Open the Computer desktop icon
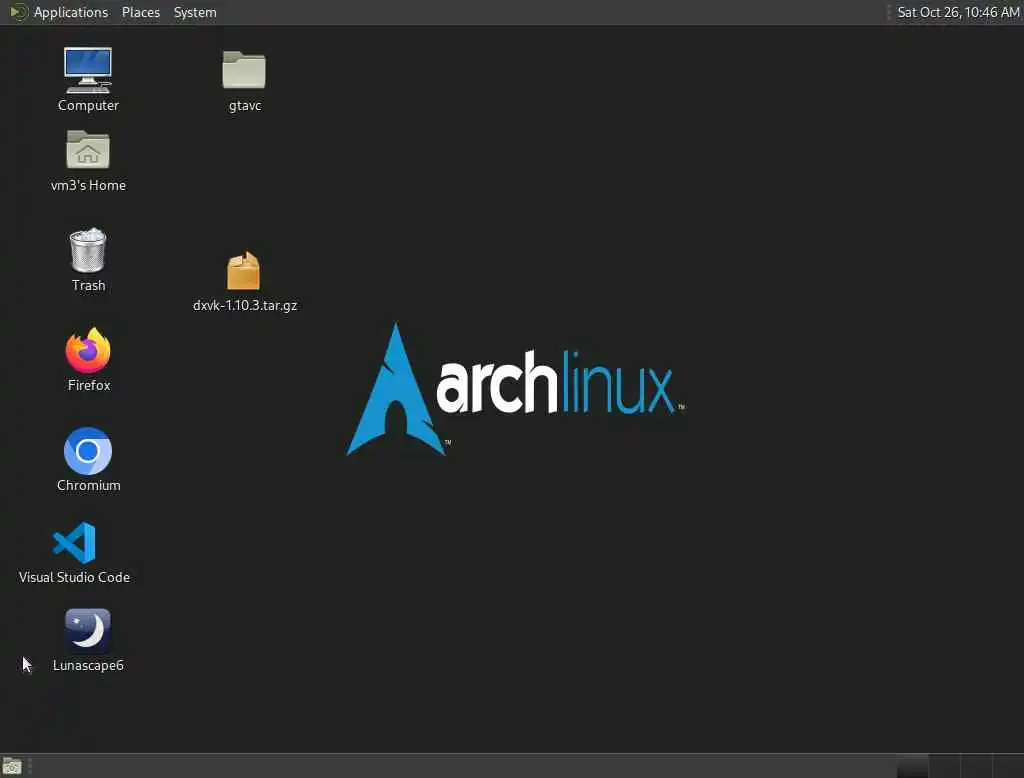The height and width of the screenshot is (778, 1024). pos(88,71)
